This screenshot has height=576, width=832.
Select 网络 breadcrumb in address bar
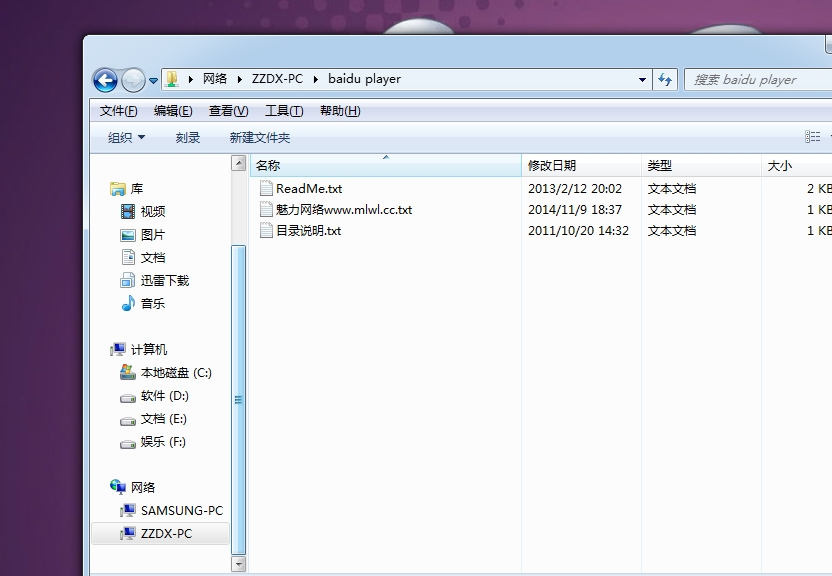[215, 79]
